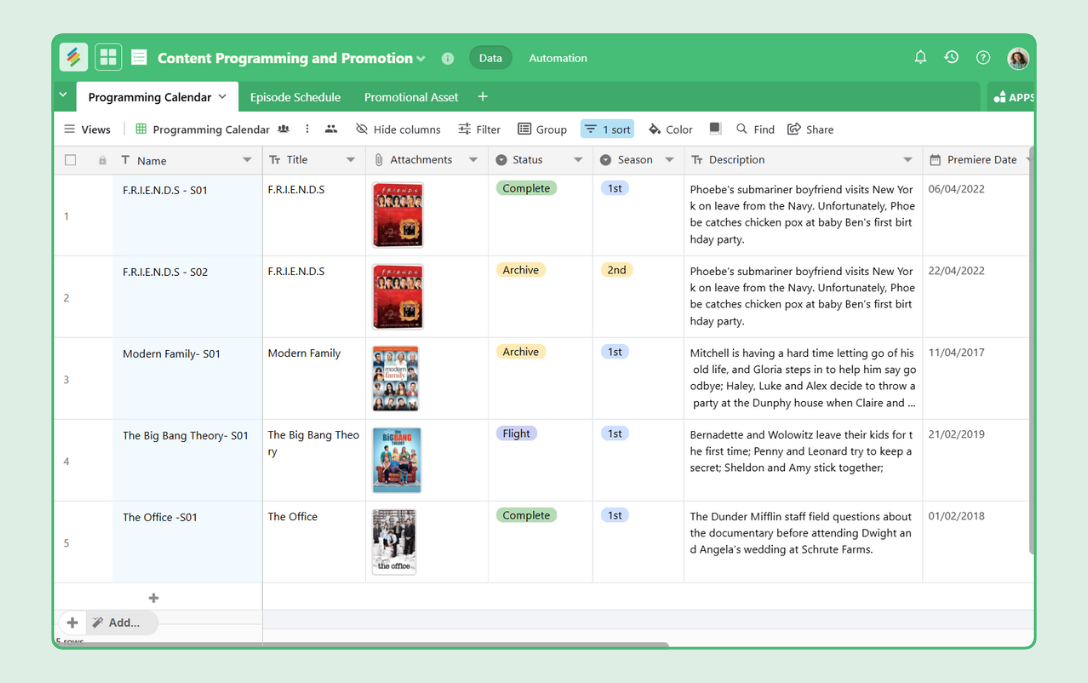Click Complete status in The Office row
Screen dimensions: 1088x683
pyautogui.click(x=526, y=516)
